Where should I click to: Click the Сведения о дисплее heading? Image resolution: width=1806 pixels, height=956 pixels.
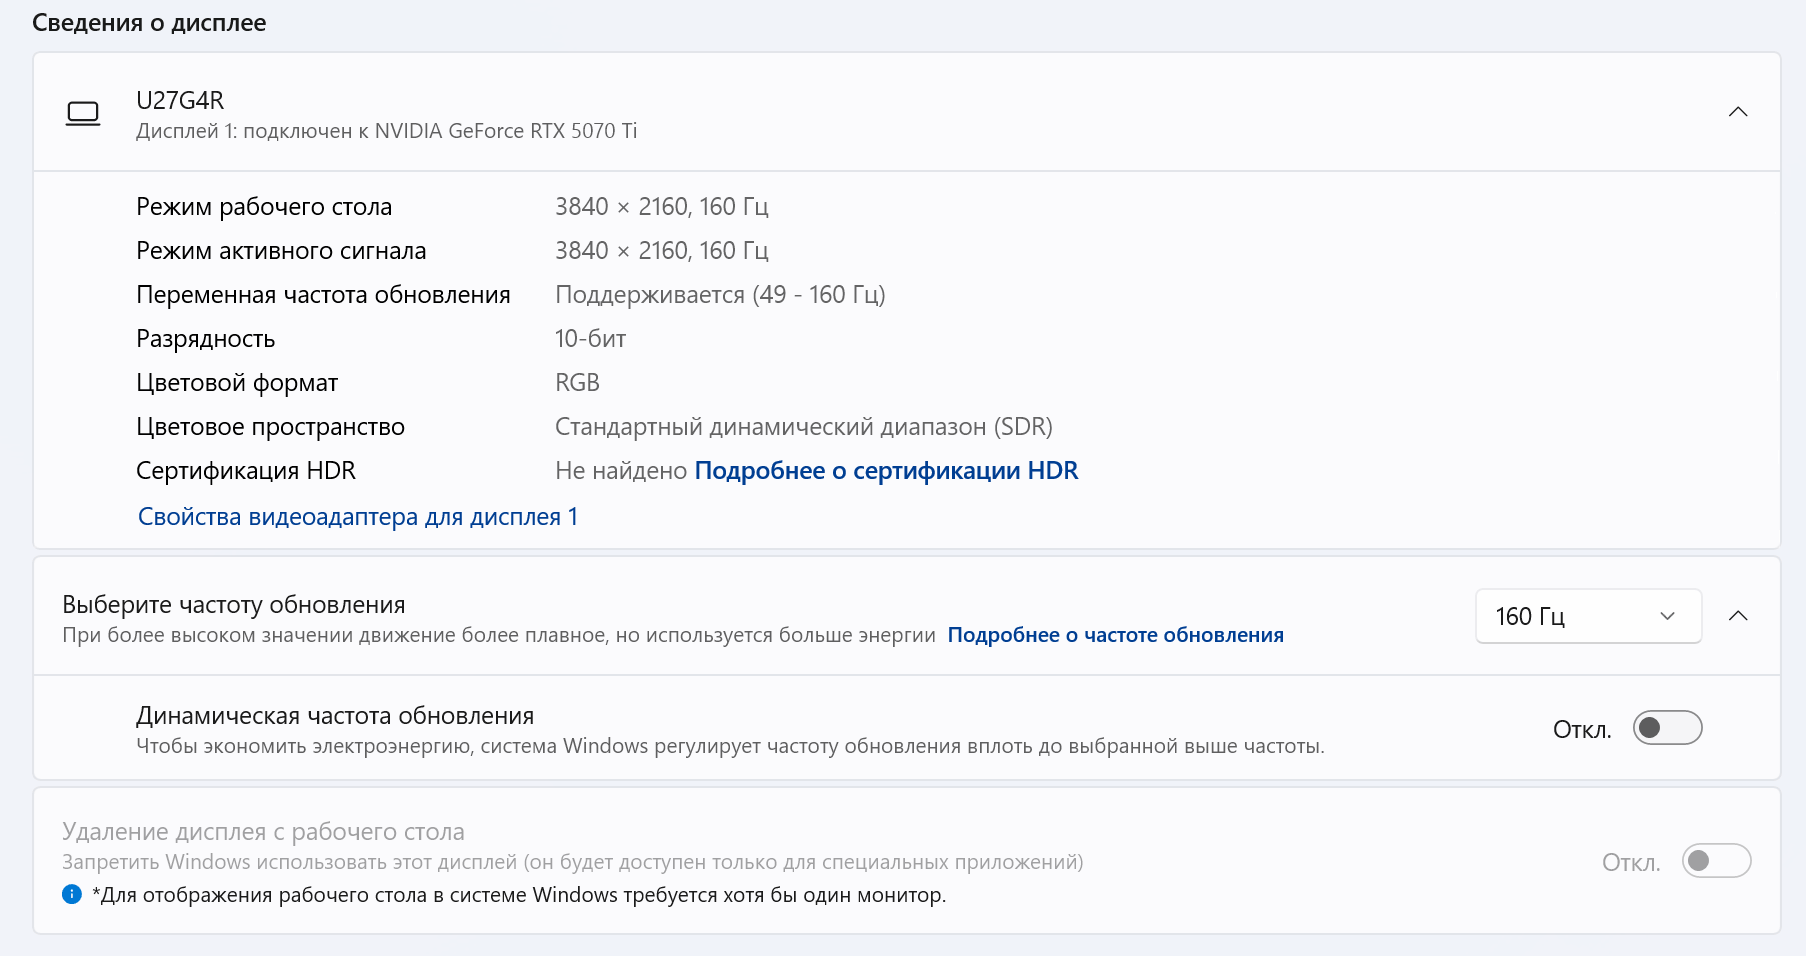coord(149,23)
